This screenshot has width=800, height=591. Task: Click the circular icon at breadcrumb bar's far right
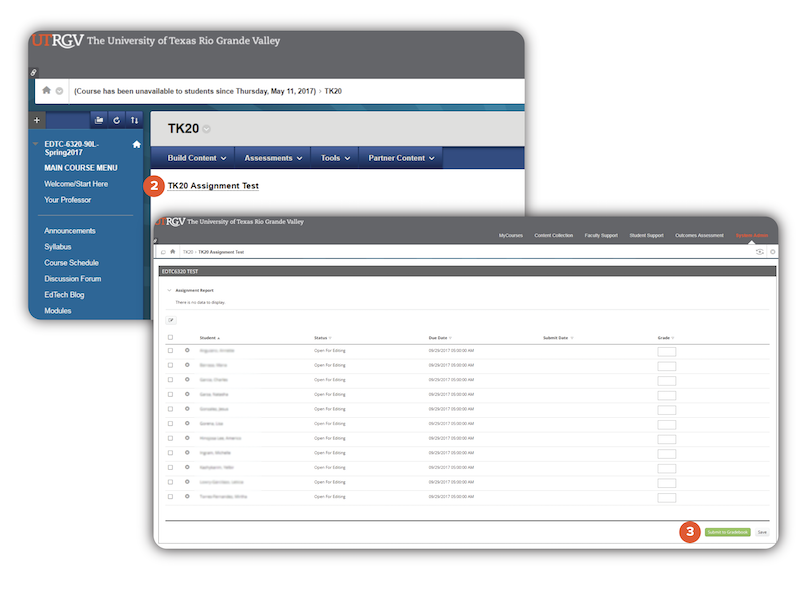pos(772,252)
